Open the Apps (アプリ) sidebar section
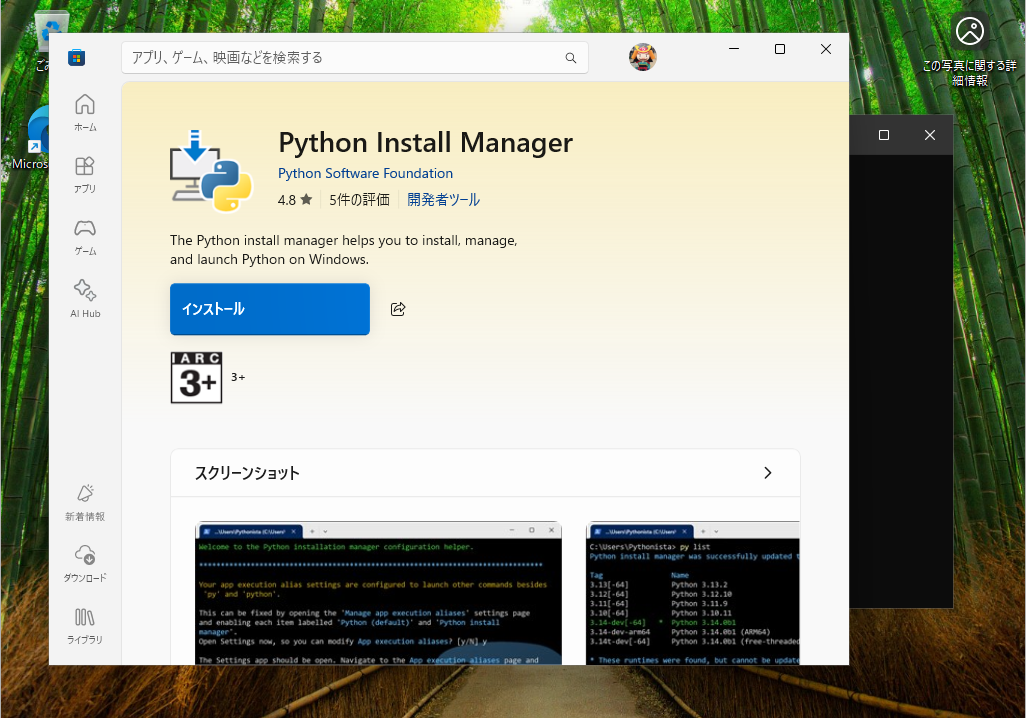The height and width of the screenshot is (718, 1026). coord(85,175)
